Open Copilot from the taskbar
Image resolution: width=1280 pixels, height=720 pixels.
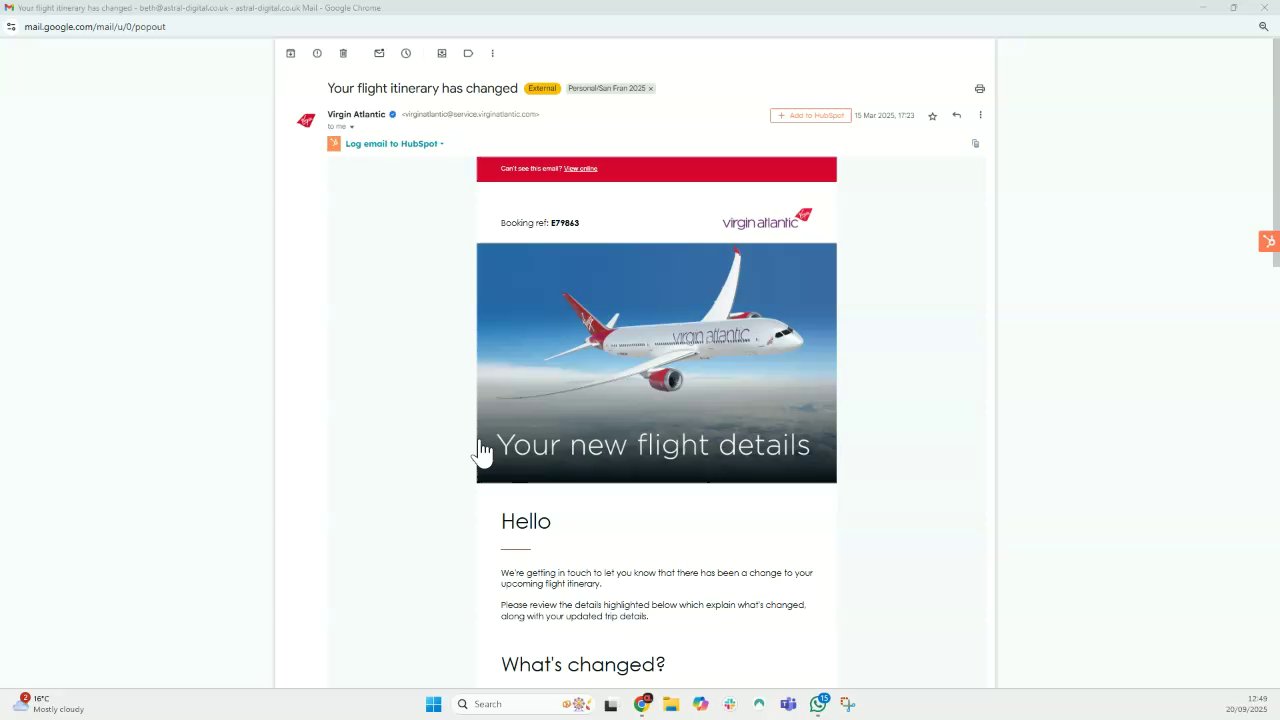(700, 704)
